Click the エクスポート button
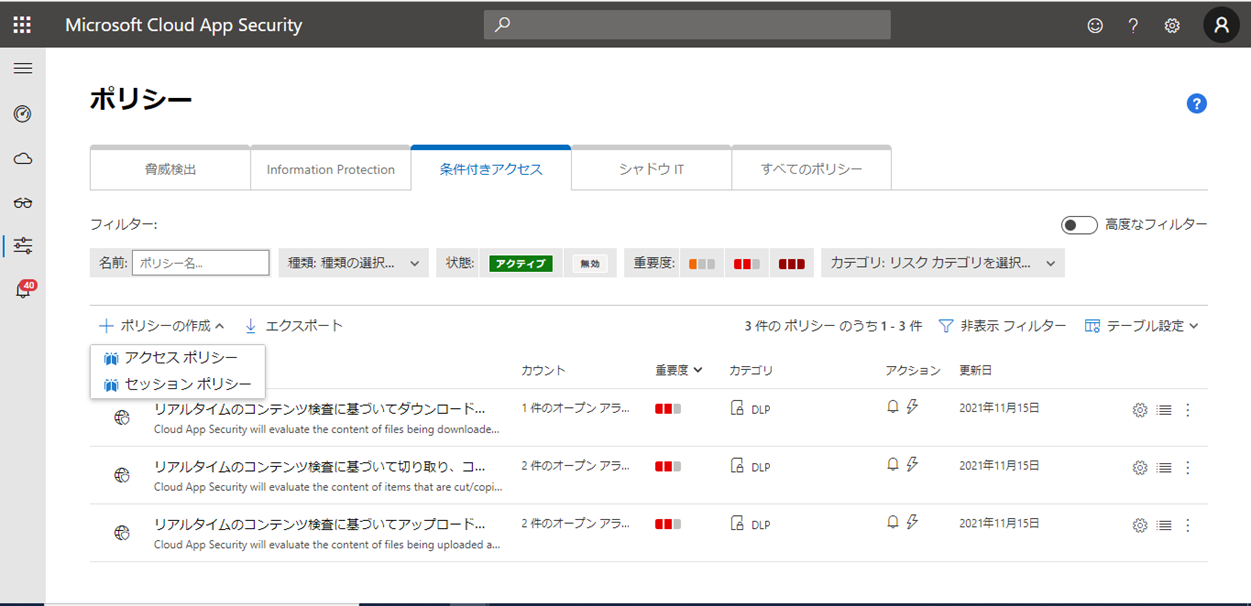The image size is (1251, 606). coord(294,326)
